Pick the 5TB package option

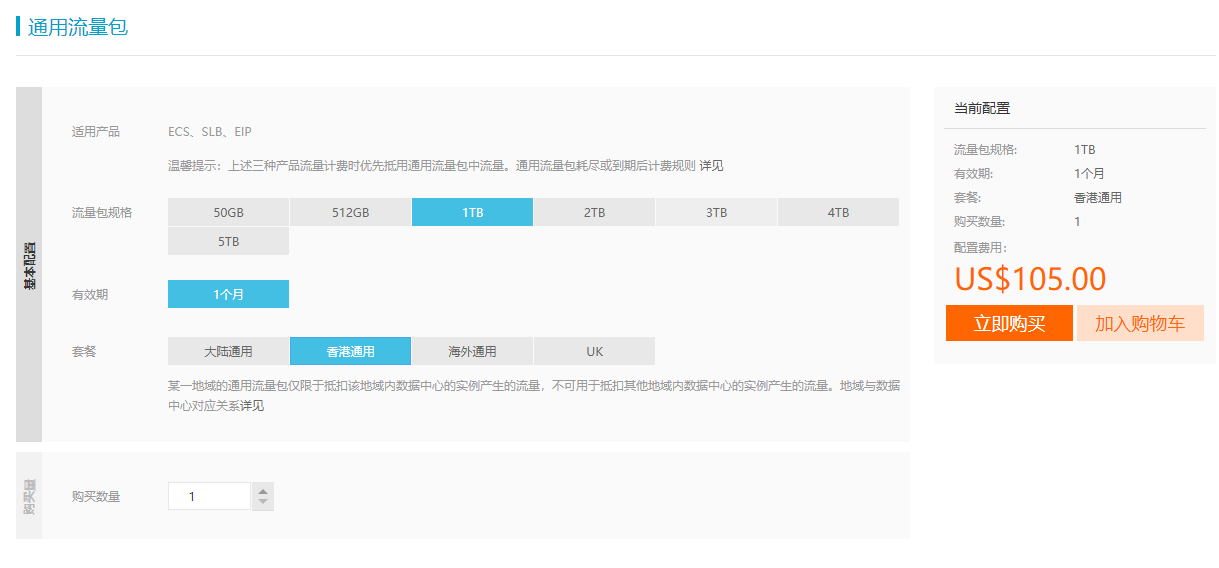(228, 241)
